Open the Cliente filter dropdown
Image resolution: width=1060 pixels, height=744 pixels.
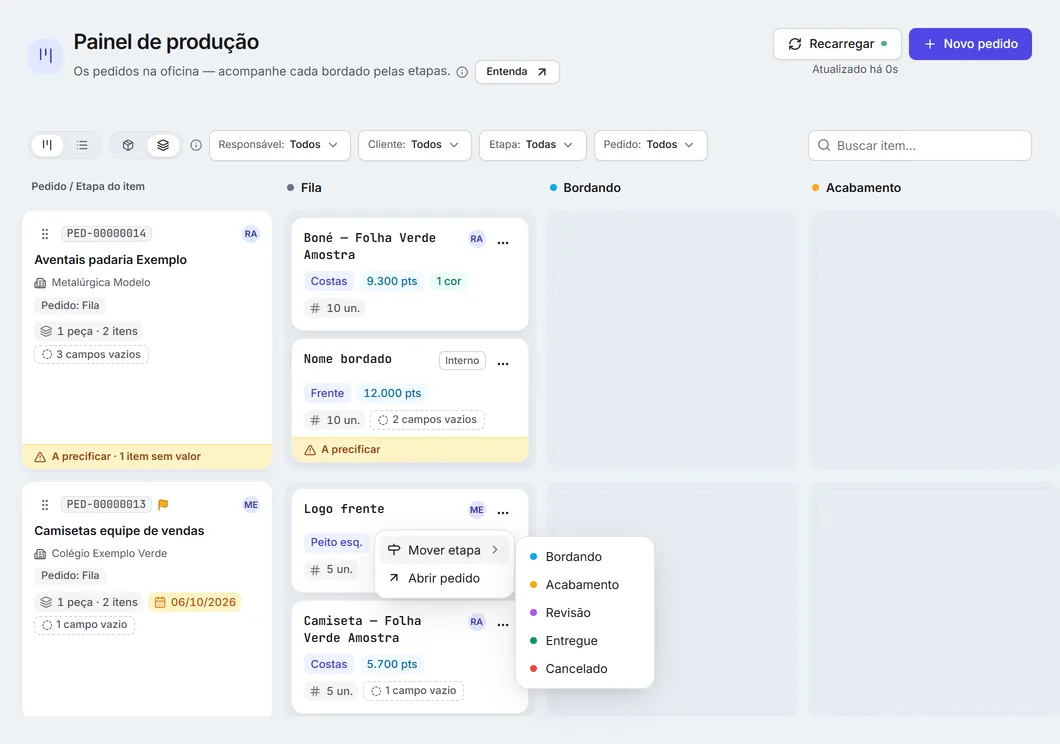tap(414, 145)
